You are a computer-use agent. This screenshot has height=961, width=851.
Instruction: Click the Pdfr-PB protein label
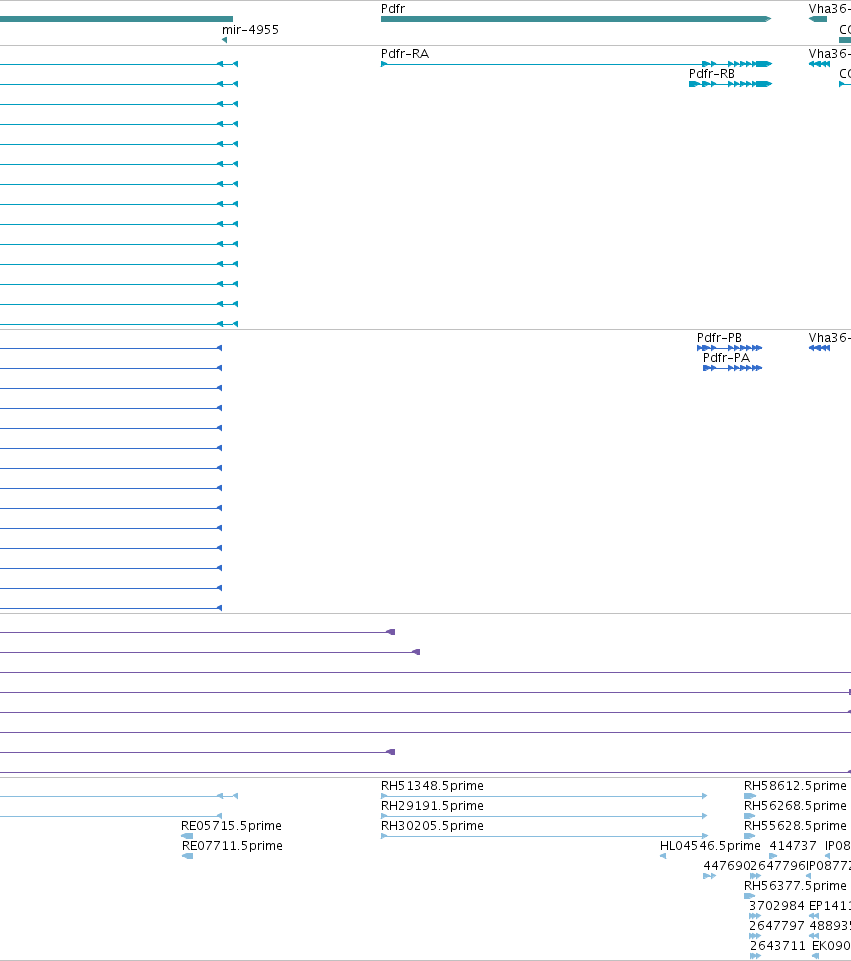(719, 338)
